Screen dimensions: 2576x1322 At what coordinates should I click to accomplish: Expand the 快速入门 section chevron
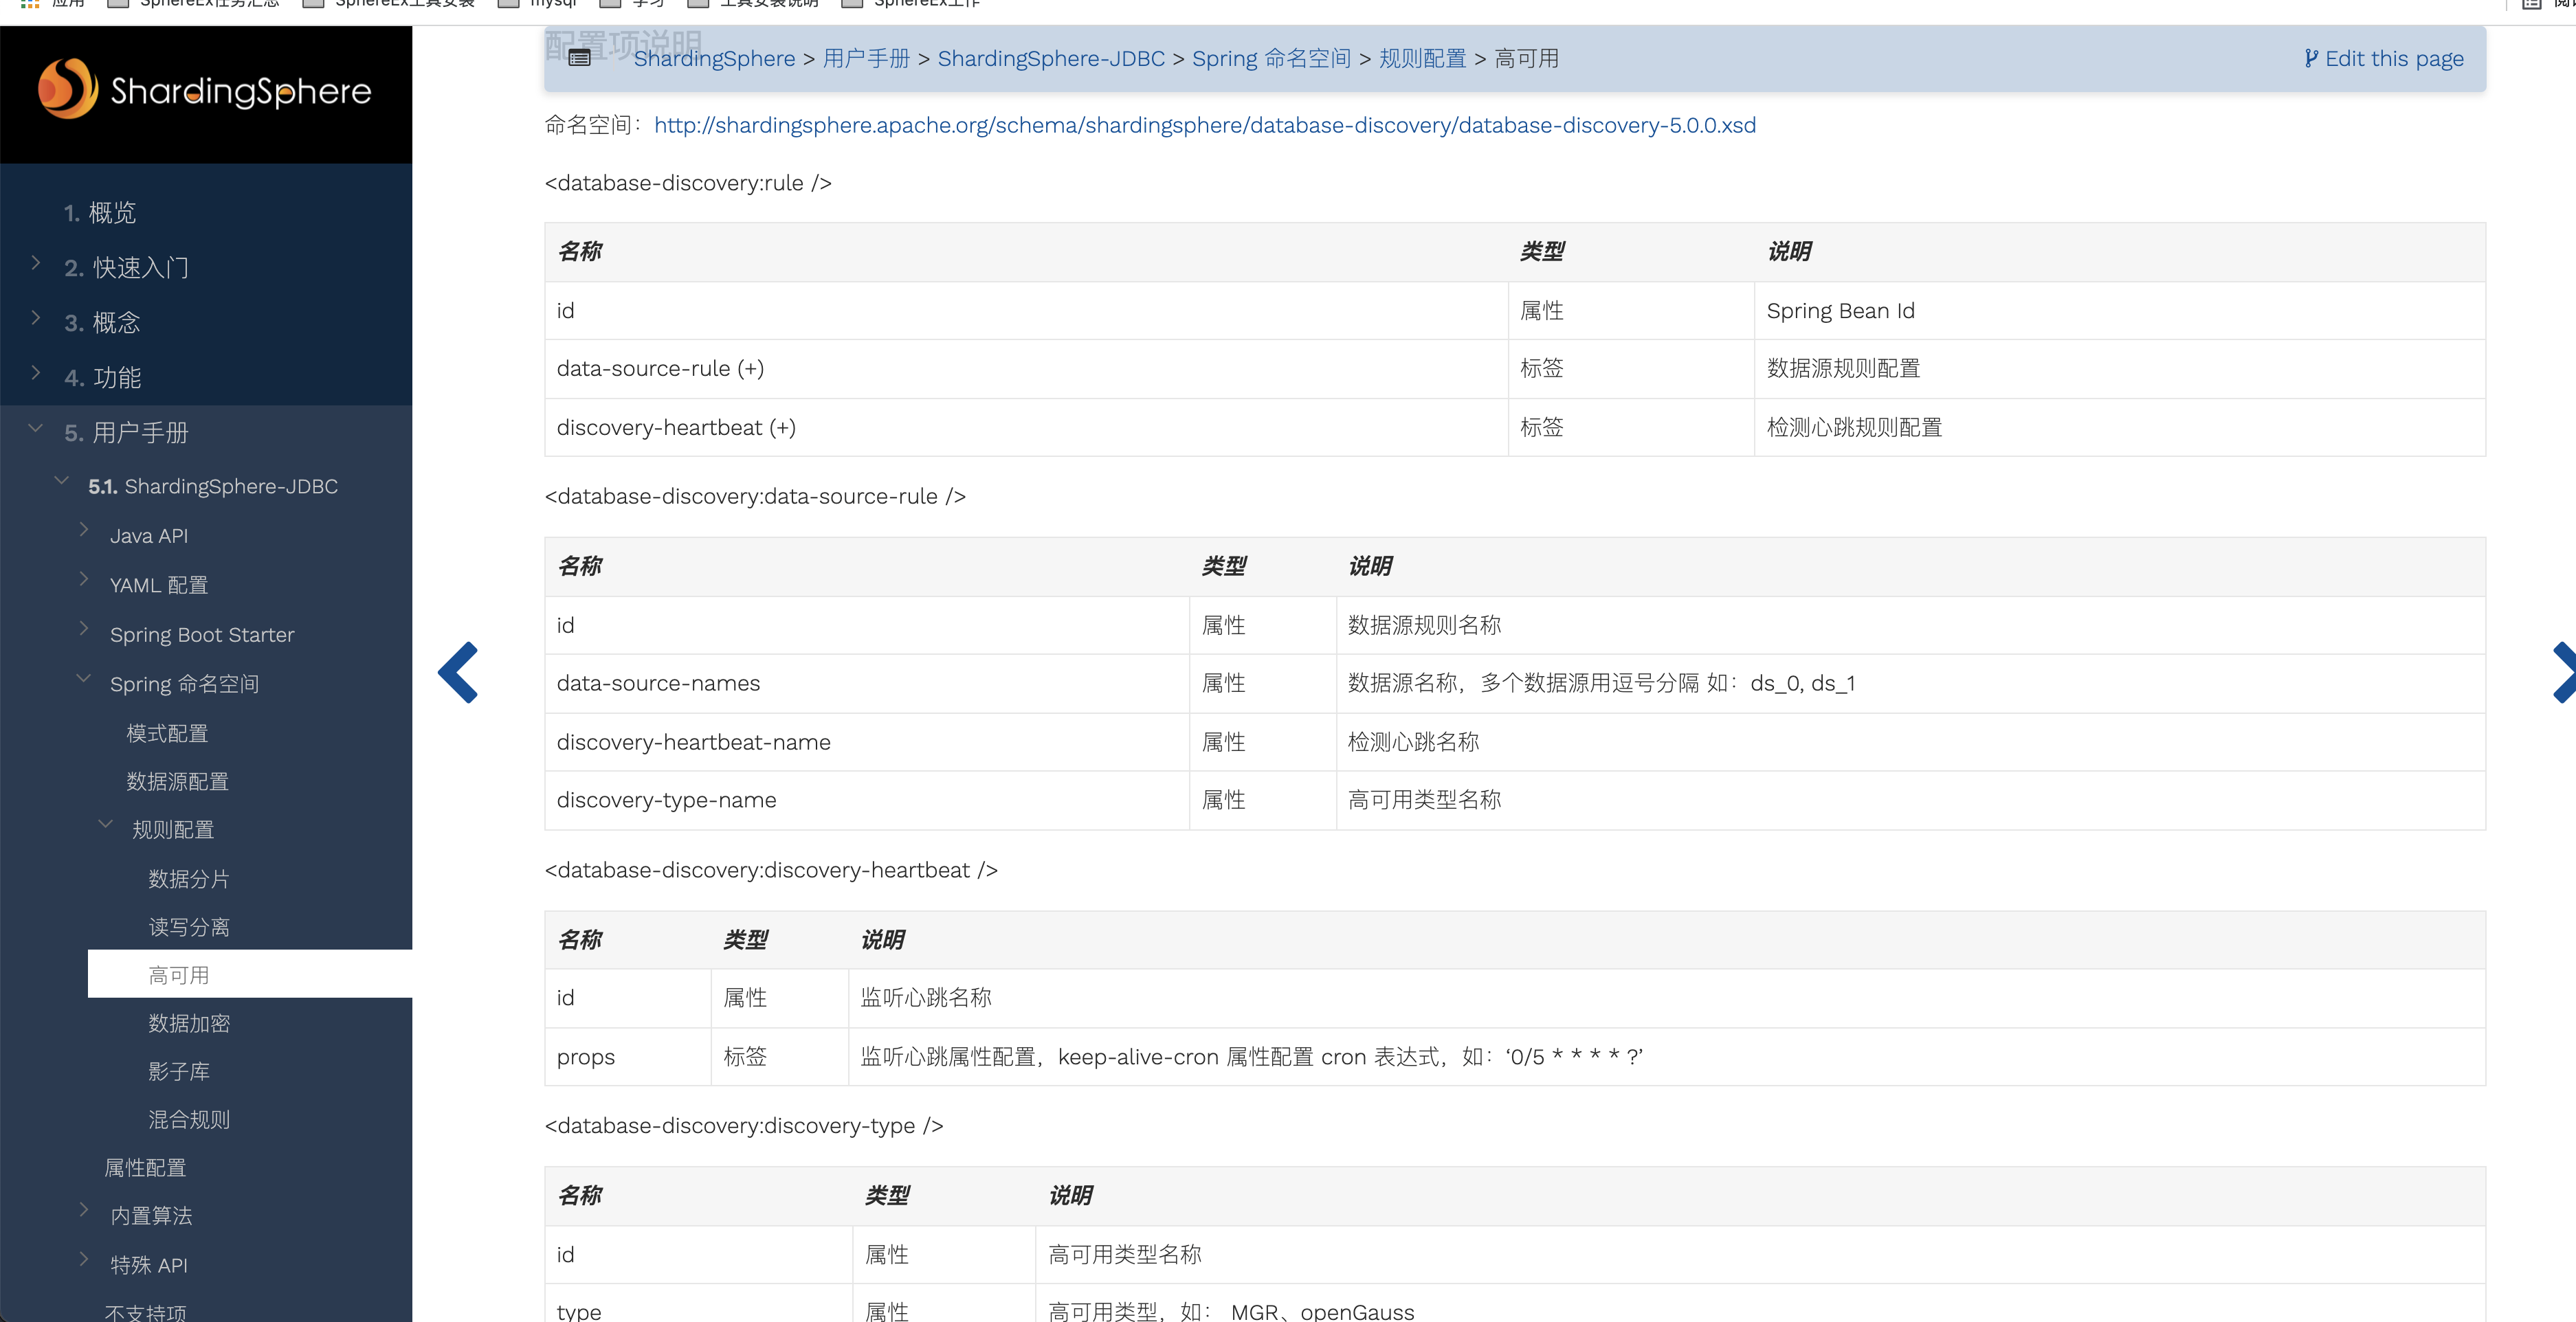pyautogui.click(x=36, y=263)
